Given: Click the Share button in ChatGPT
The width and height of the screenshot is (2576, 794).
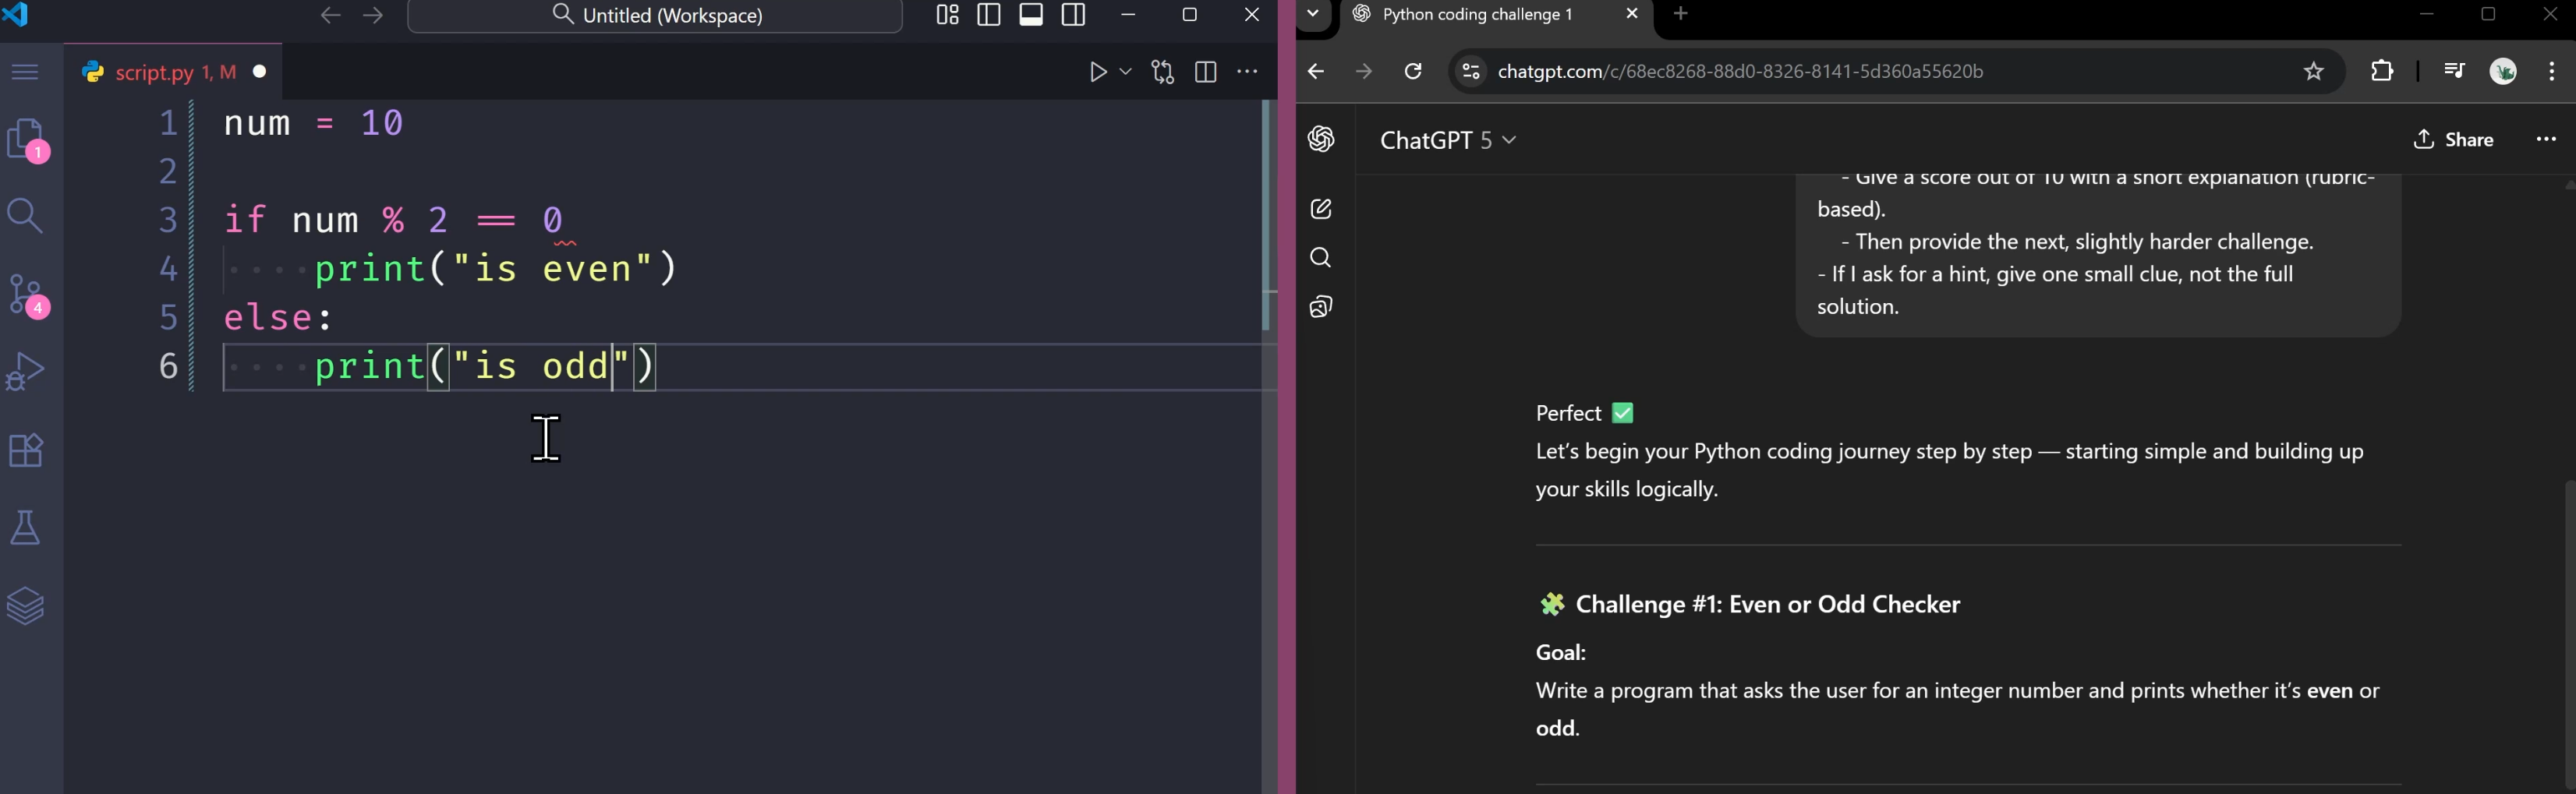Looking at the screenshot, I should [2455, 140].
